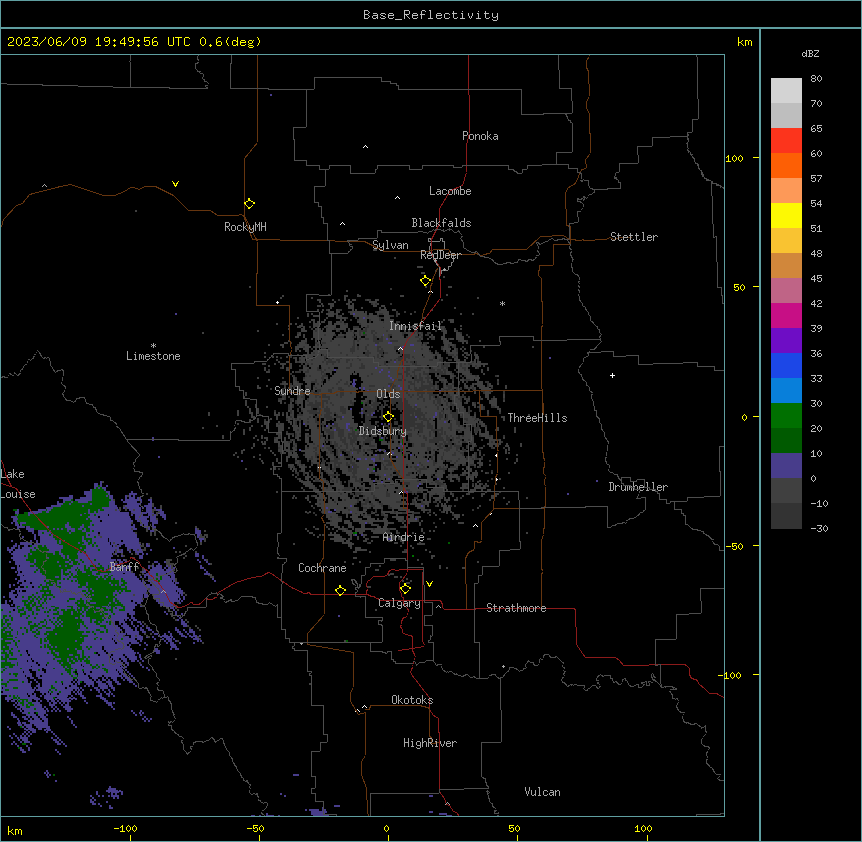Click the Innisfail label

click(415, 326)
